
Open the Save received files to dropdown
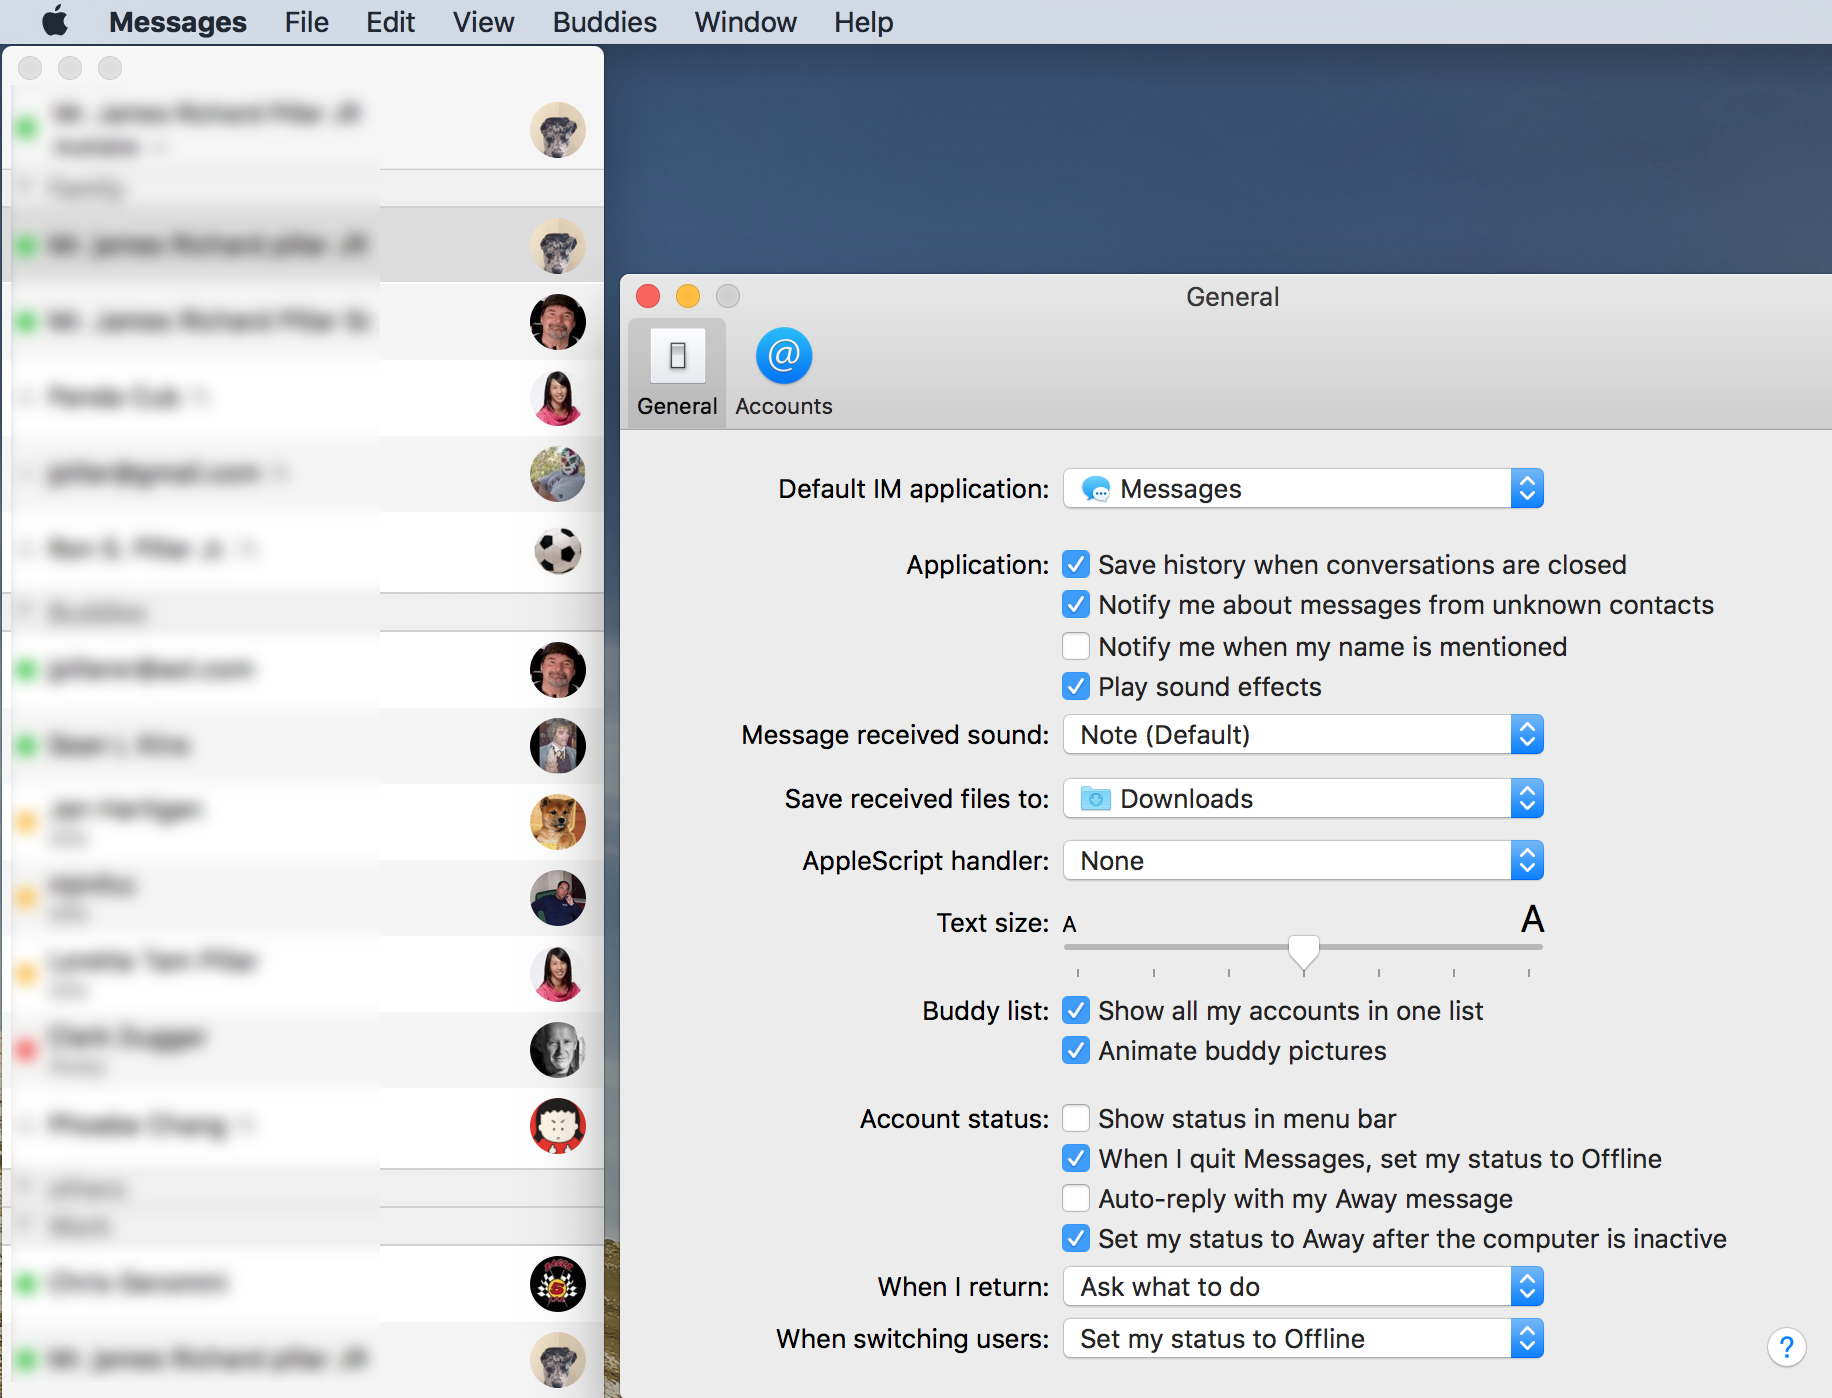coord(1303,799)
